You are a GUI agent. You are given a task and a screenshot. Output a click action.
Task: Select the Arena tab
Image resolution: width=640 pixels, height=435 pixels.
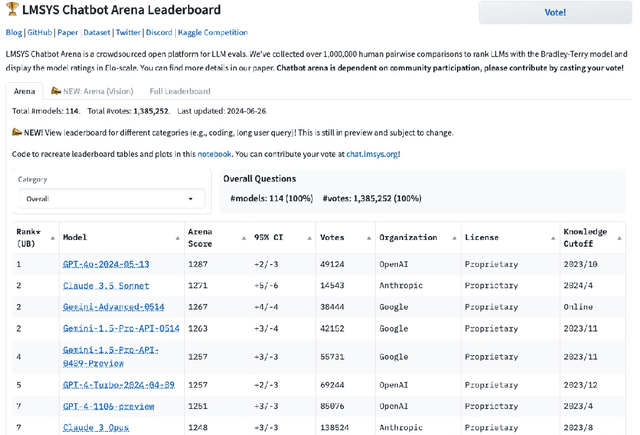pyautogui.click(x=24, y=91)
